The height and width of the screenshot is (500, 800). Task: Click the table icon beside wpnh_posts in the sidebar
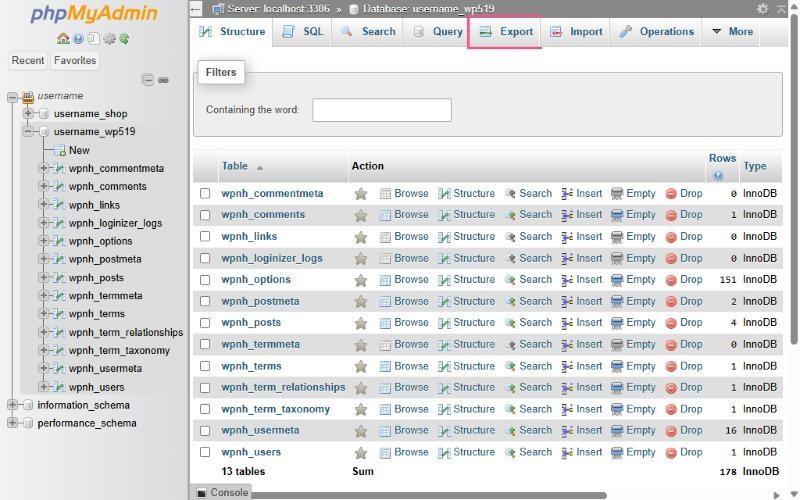59,278
